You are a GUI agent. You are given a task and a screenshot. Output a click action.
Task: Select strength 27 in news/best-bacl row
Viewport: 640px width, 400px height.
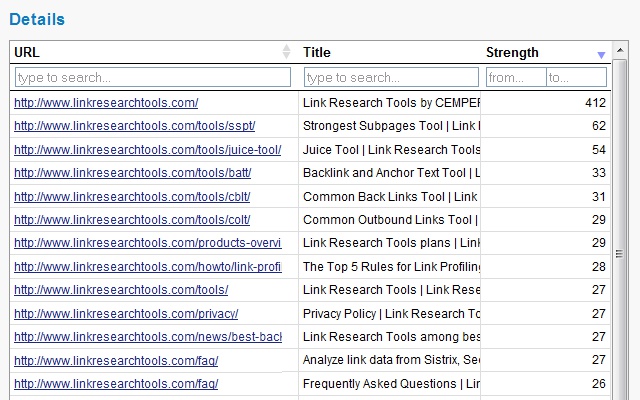point(599,337)
